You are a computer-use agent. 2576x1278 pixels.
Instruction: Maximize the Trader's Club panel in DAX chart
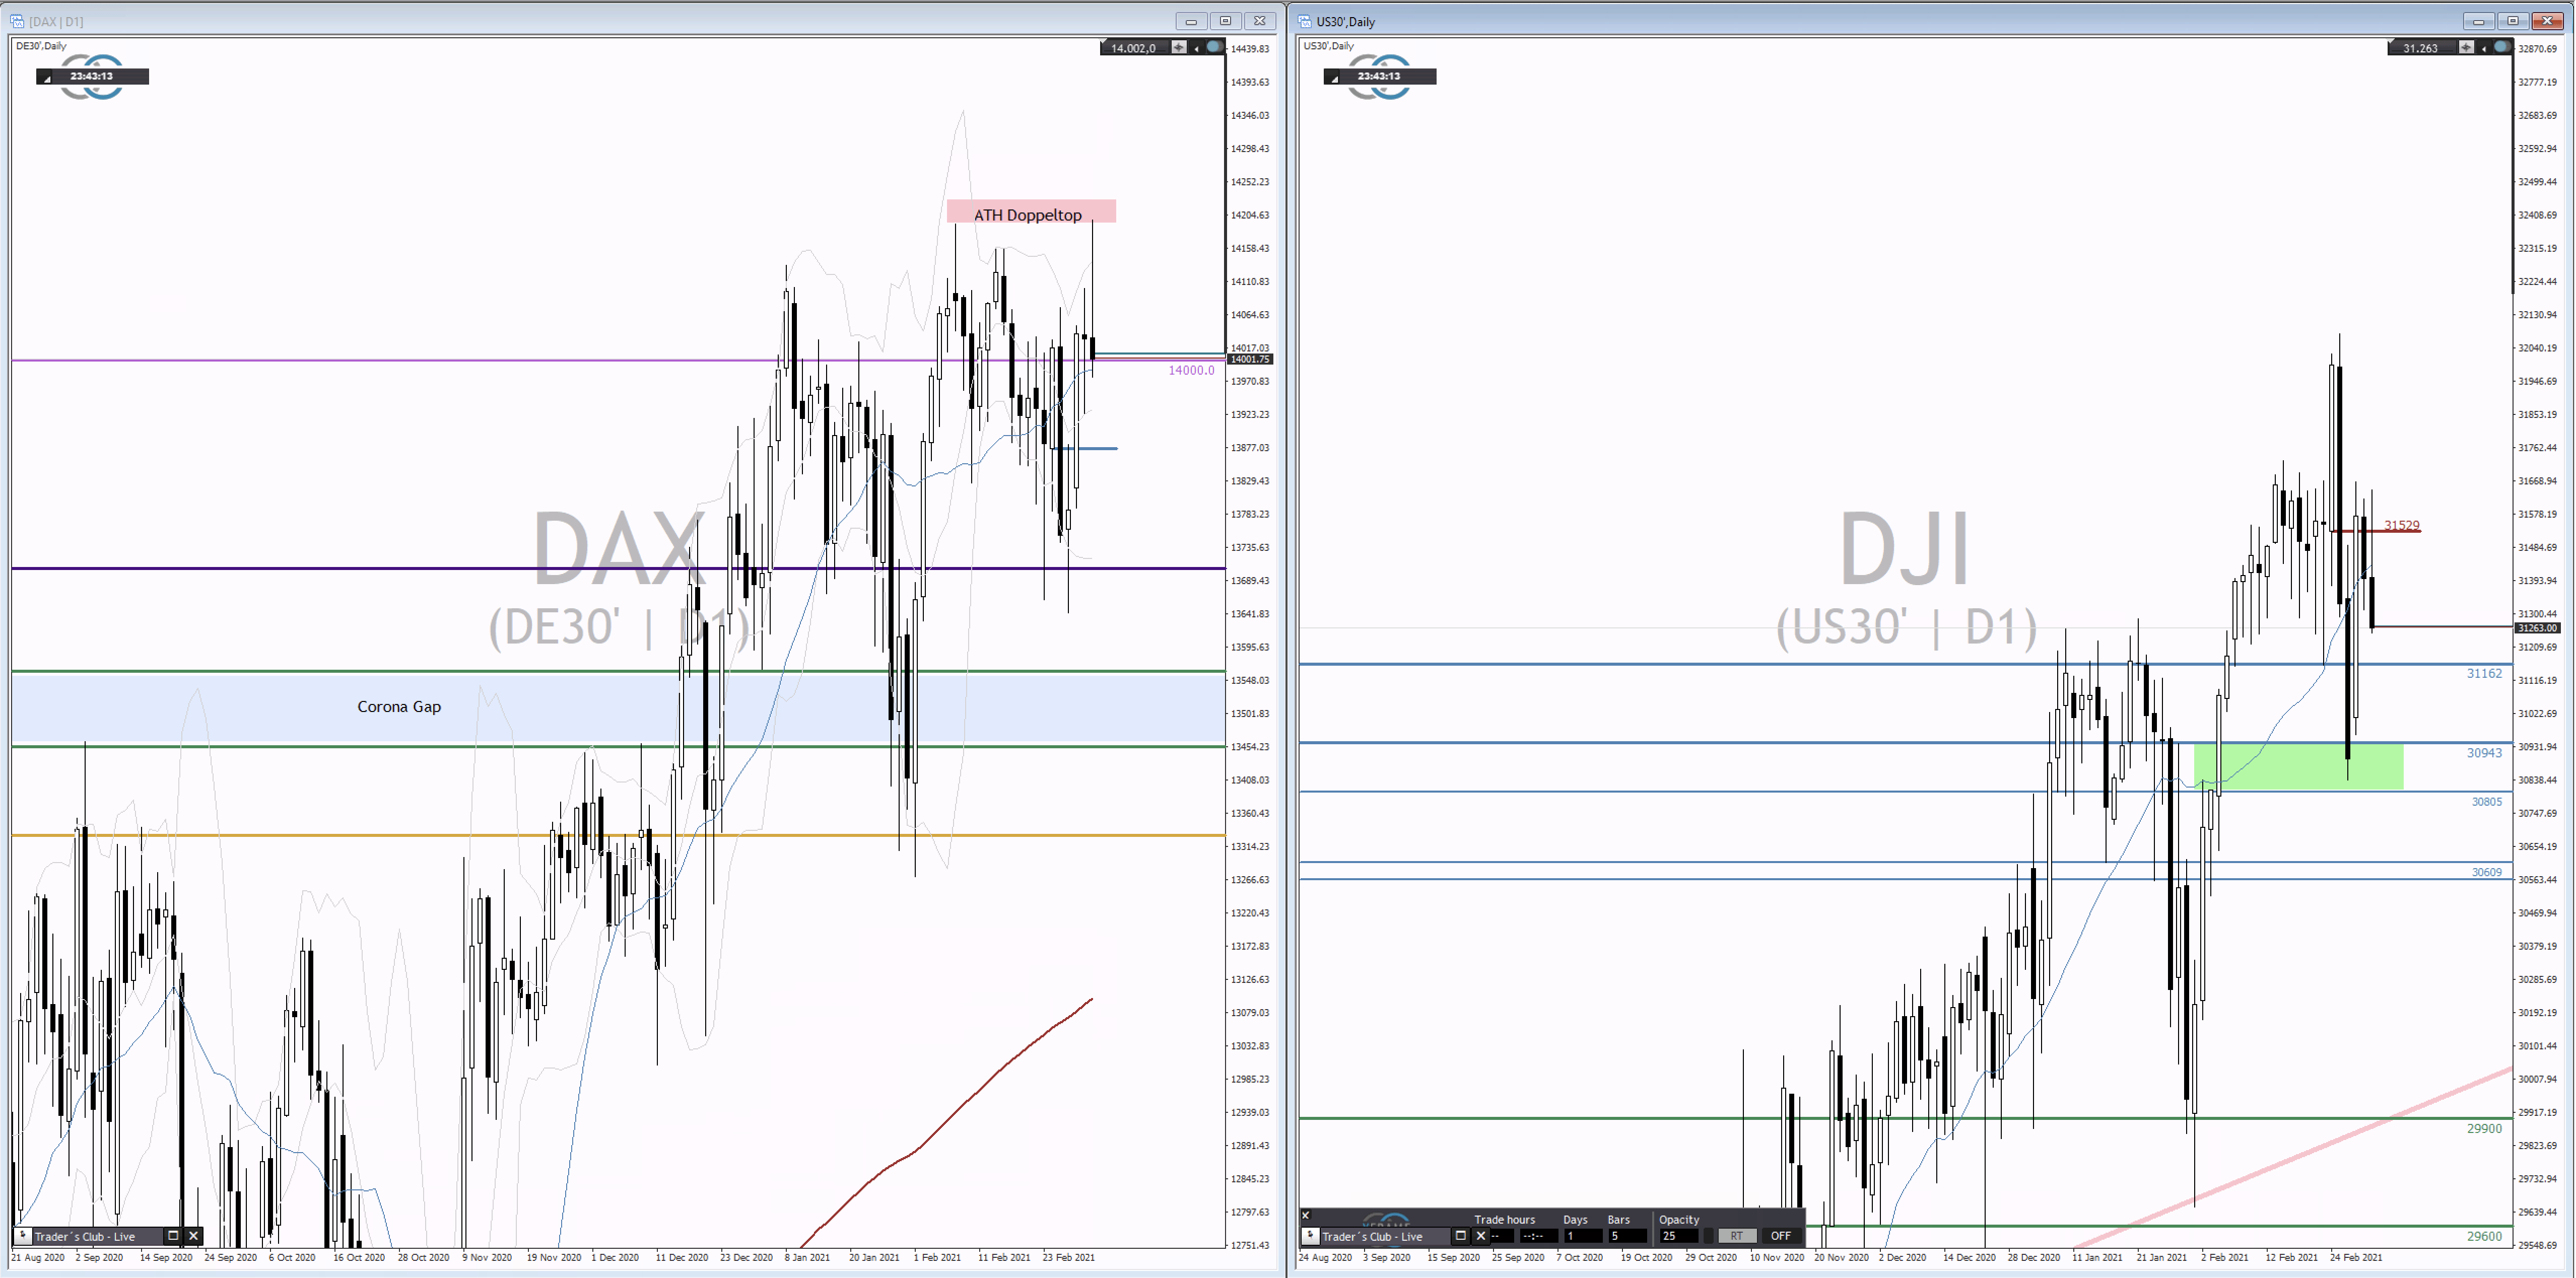click(x=172, y=1236)
